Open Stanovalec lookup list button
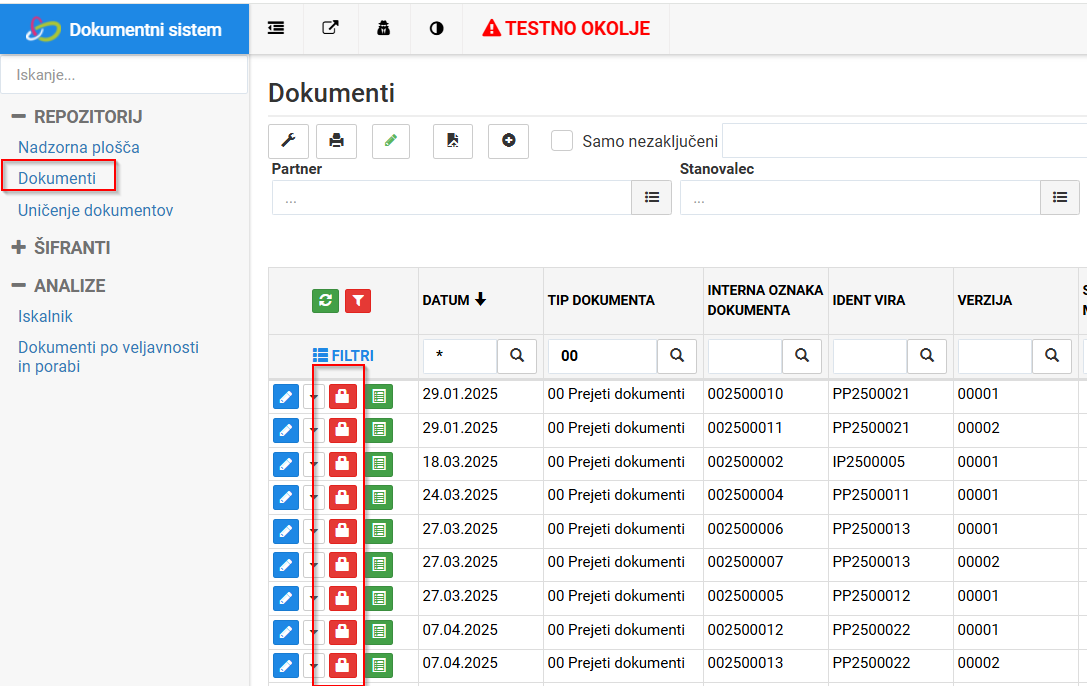Viewport: 1087px width, 686px height. point(1060,197)
